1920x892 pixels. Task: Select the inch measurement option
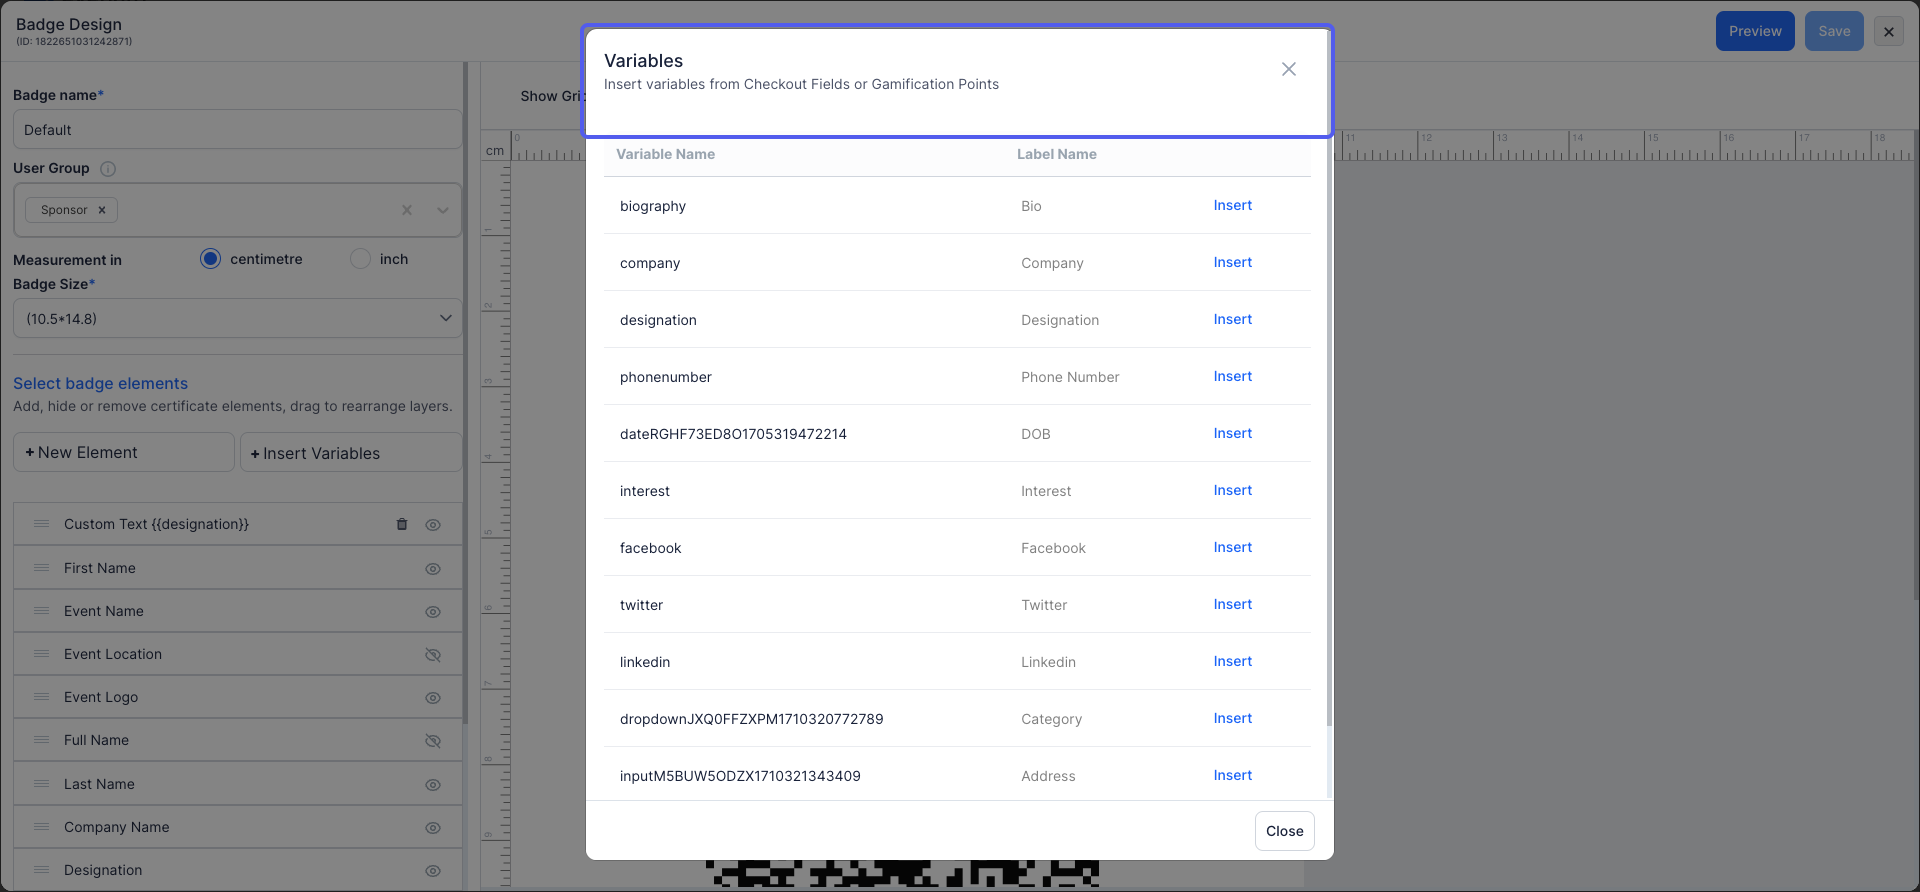tap(360, 259)
